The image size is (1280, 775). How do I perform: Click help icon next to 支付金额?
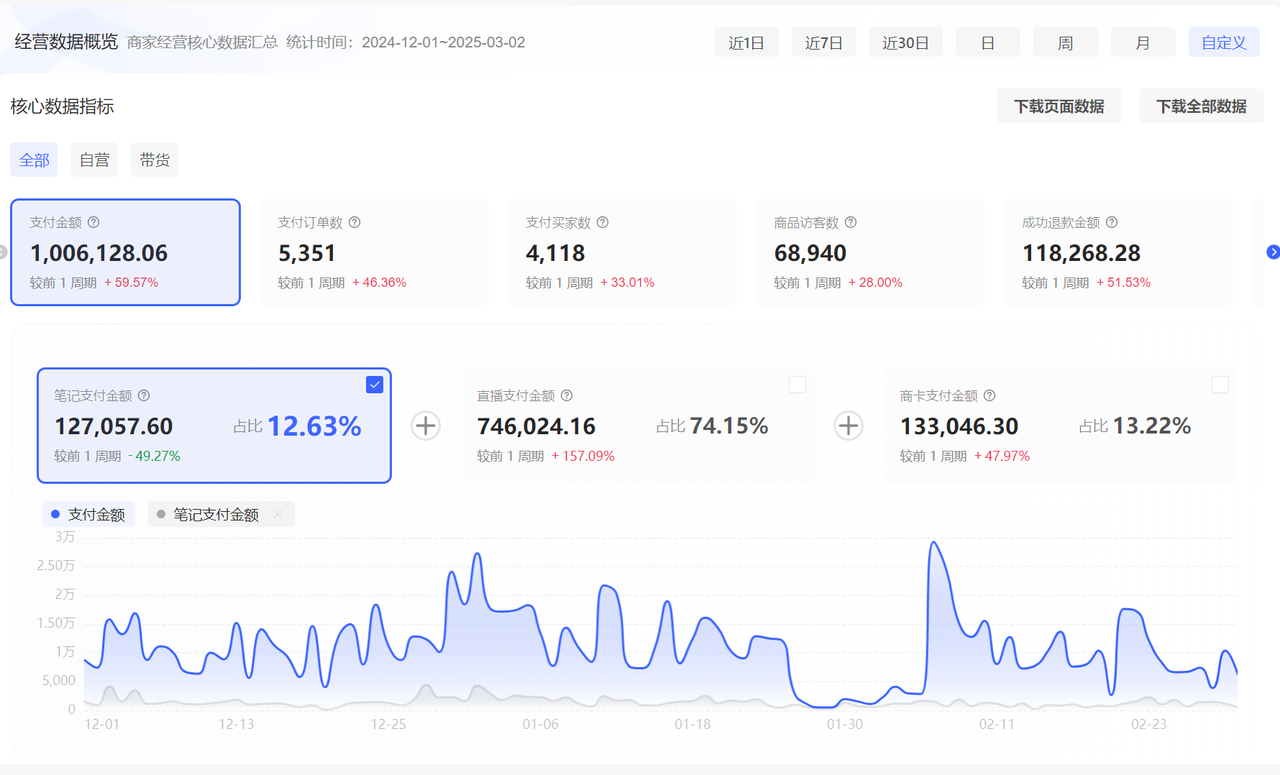pos(94,223)
